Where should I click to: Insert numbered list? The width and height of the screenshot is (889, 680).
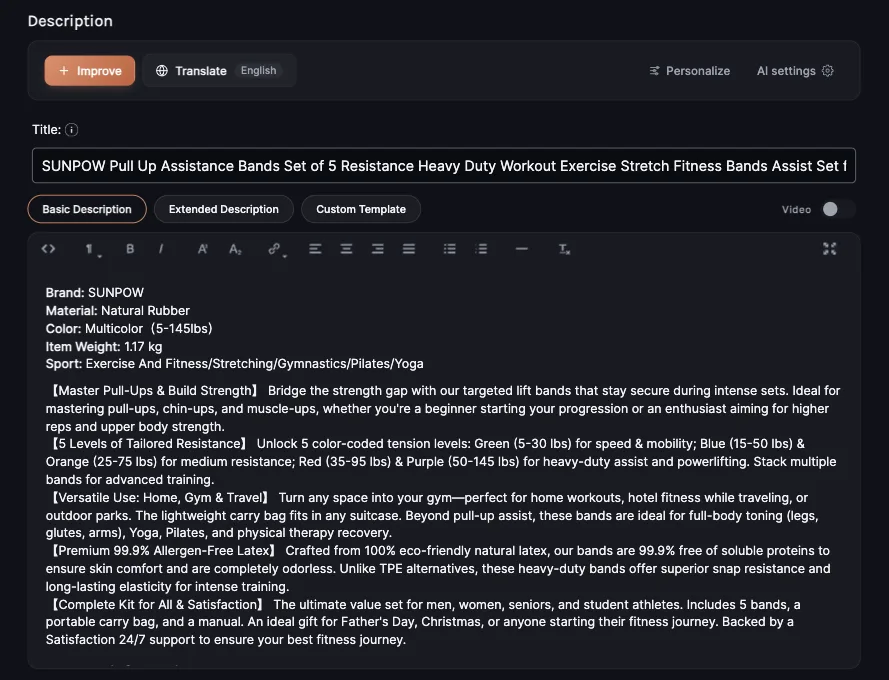pyautogui.click(x=481, y=249)
